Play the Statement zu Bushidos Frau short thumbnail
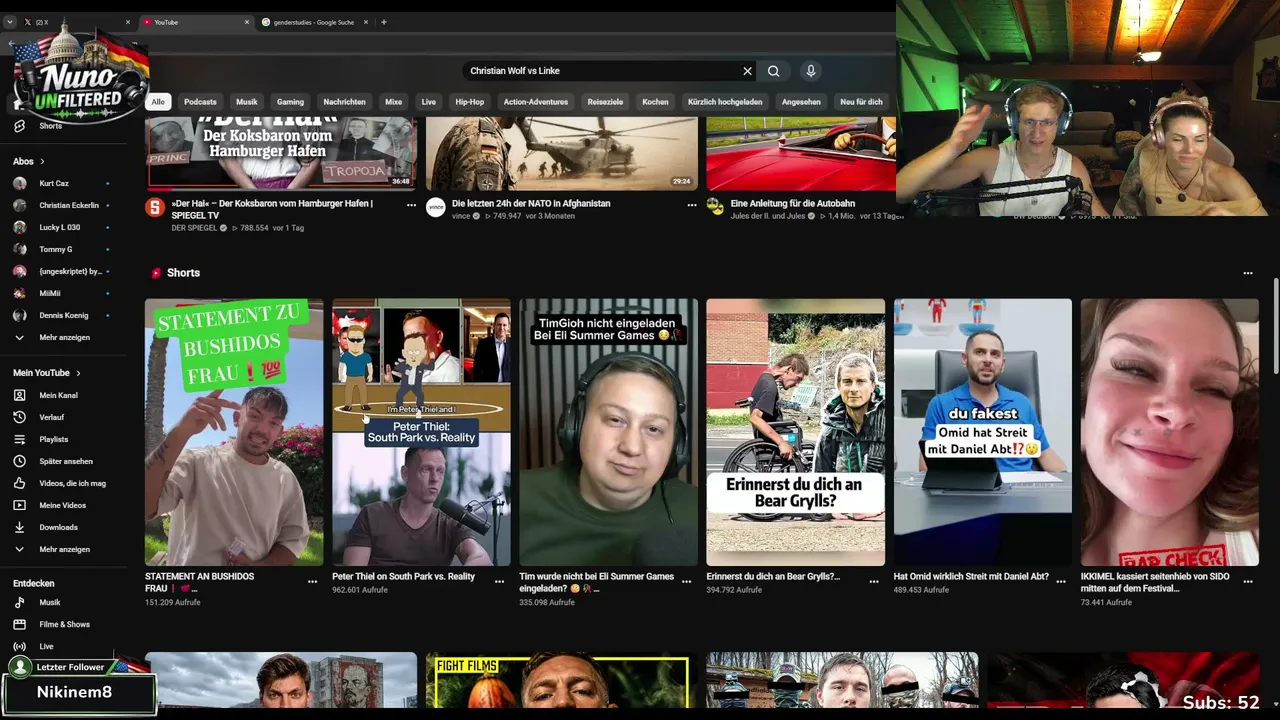Image resolution: width=1280 pixels, height=720 pixels. [234, 432]
